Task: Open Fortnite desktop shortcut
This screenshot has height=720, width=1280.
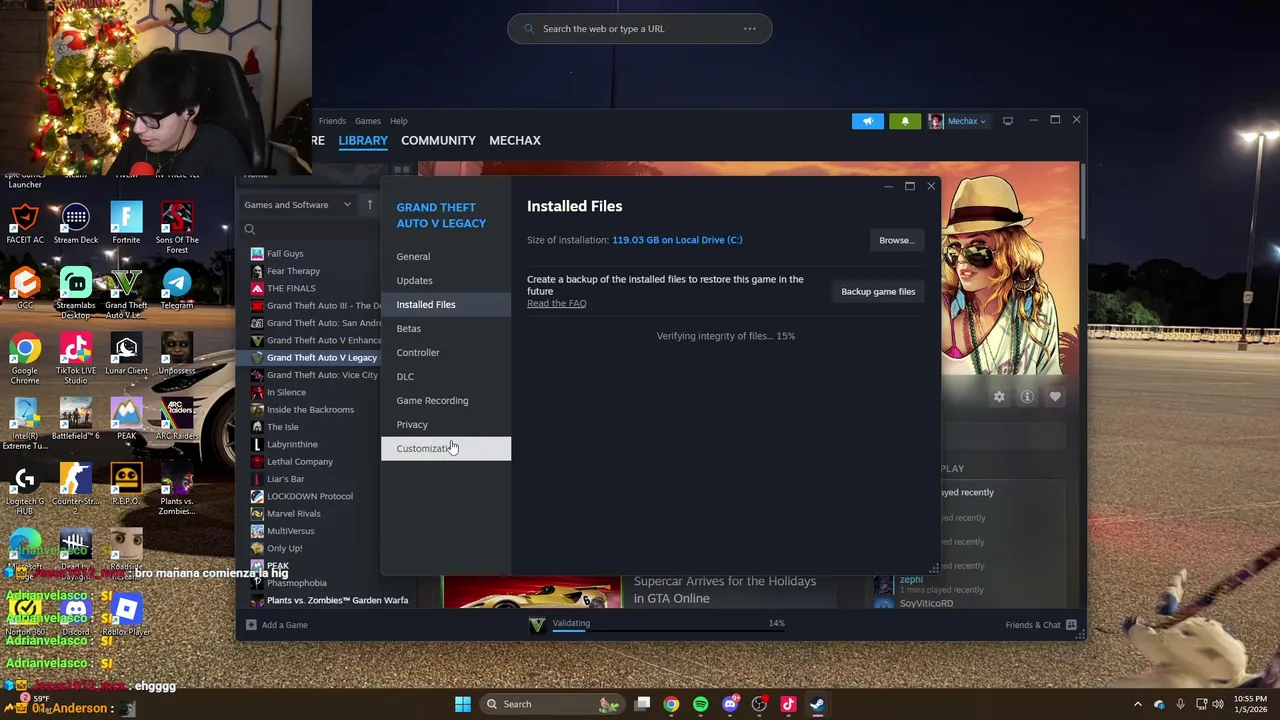Action: click(126, 224)
